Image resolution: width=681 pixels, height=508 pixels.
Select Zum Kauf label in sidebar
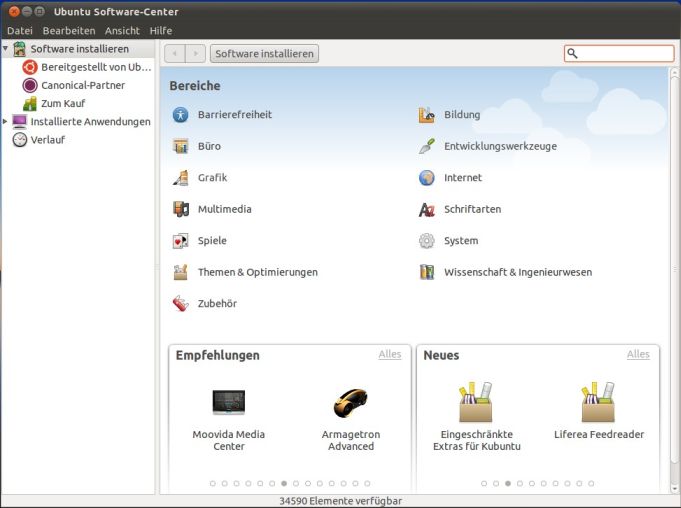tap(63, 103)
